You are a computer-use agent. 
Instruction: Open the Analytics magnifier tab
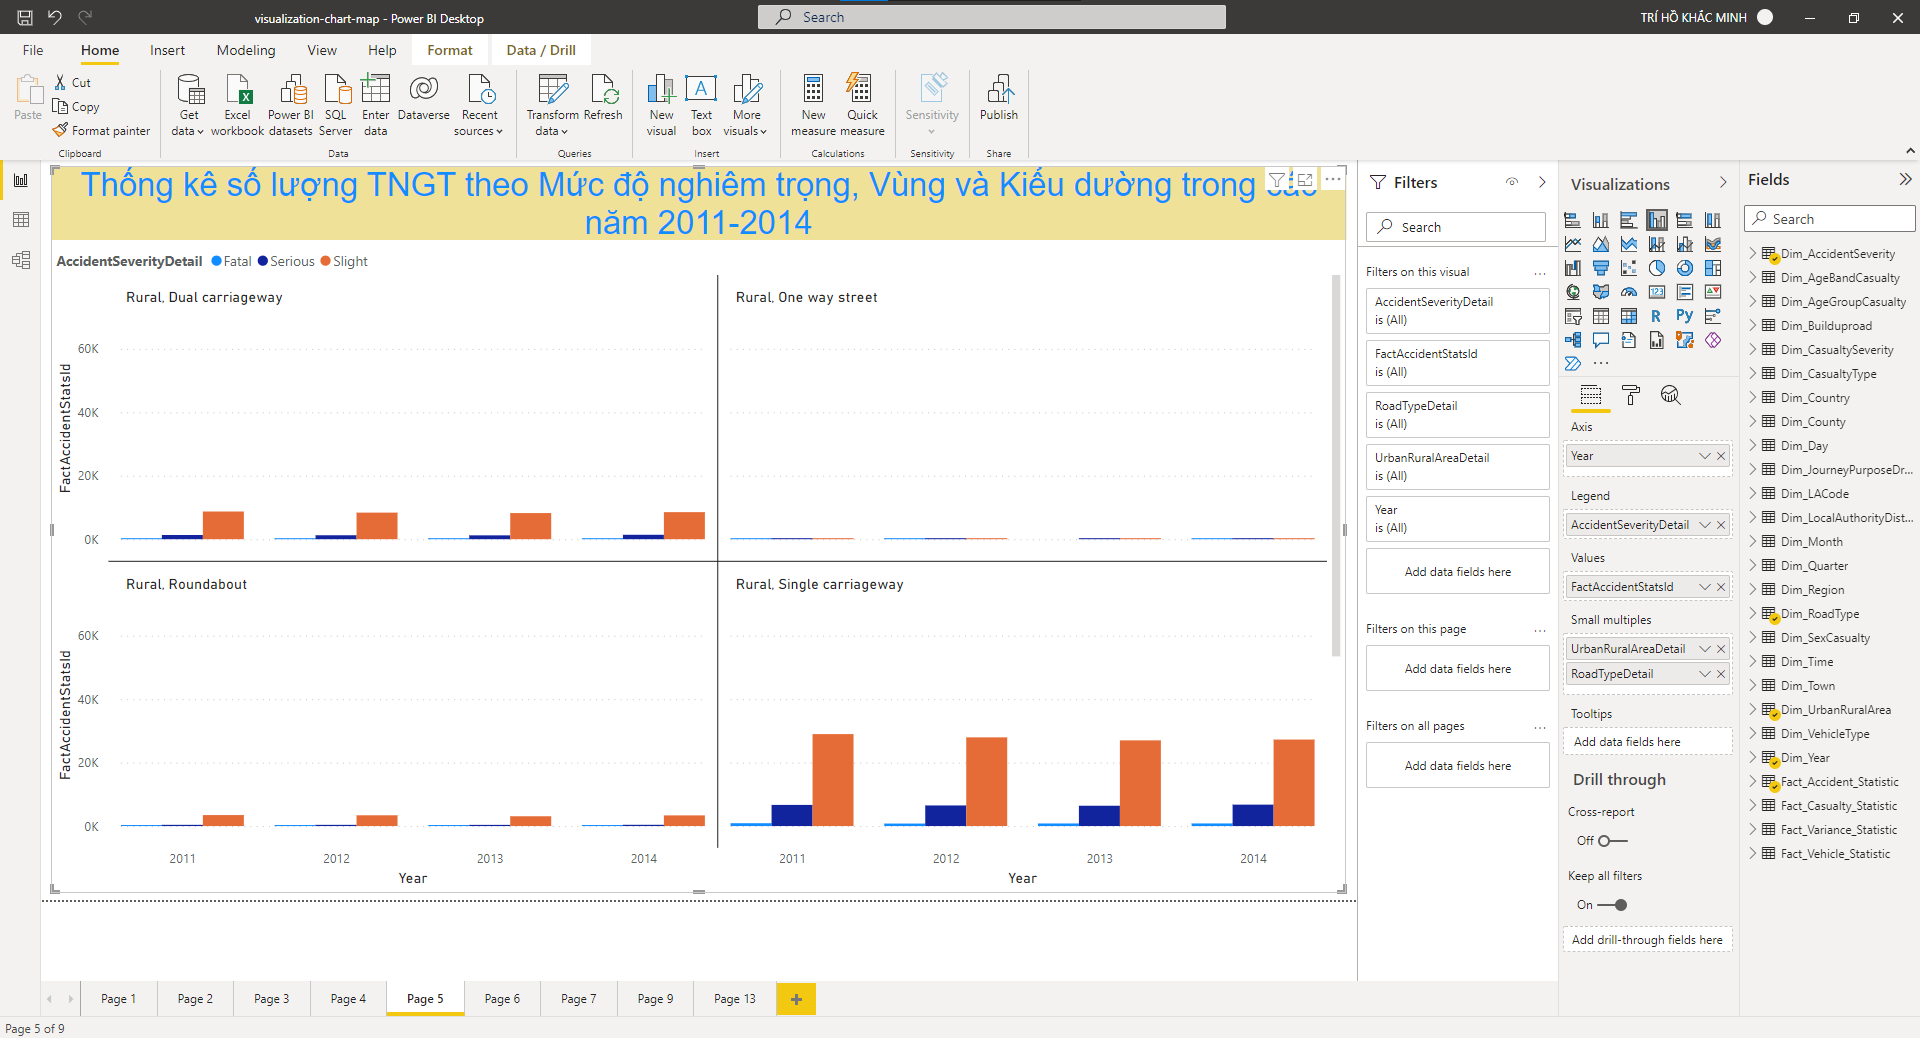click(x=1670, y=395)
